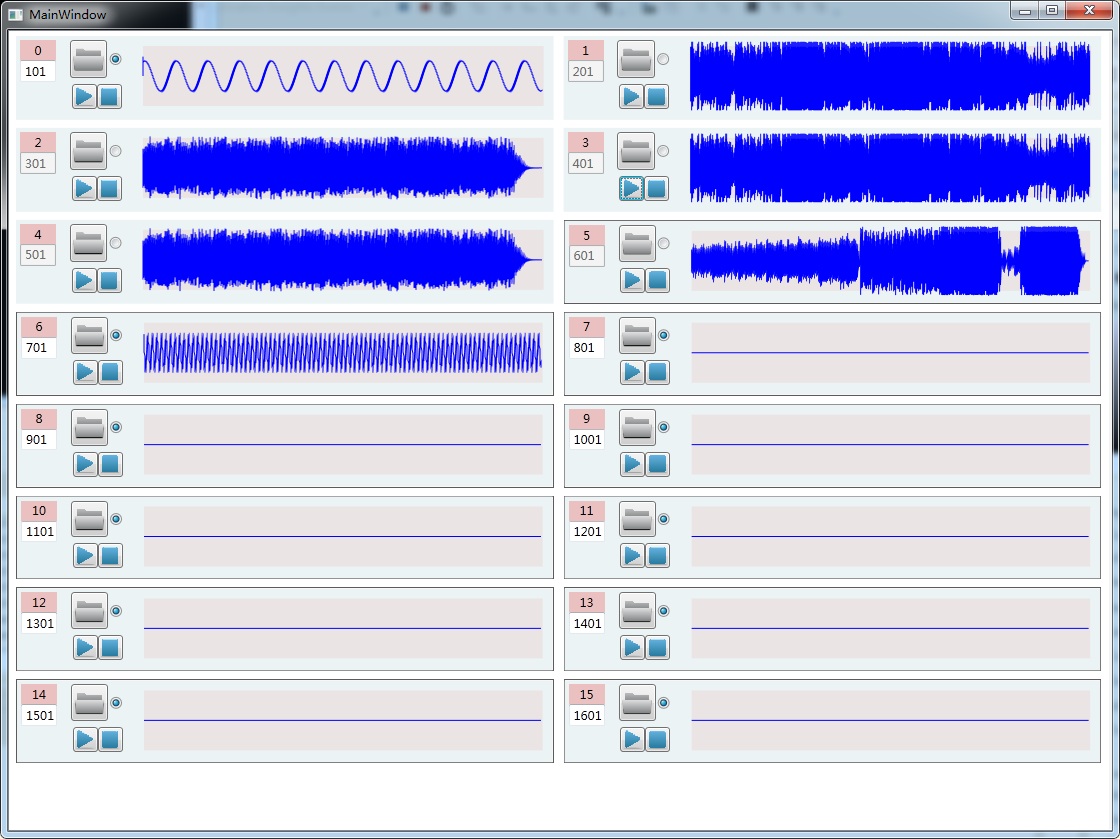The image size is (1120, 839).
Task: Click the channel number label 11
Action: pyautogui.click(x=586, y=511)
